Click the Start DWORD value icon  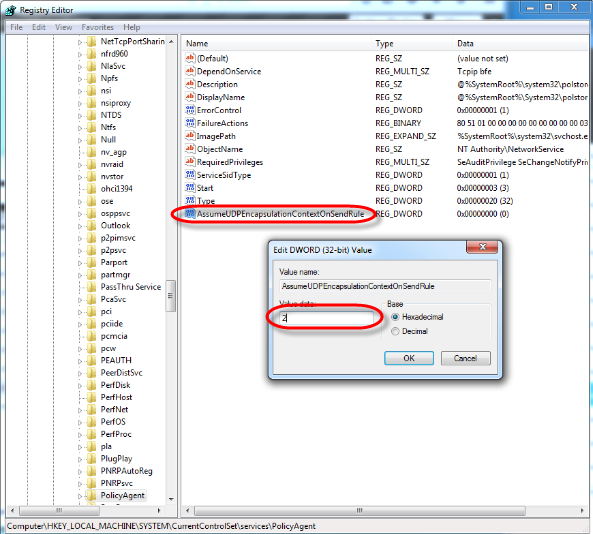coord(190,188)
